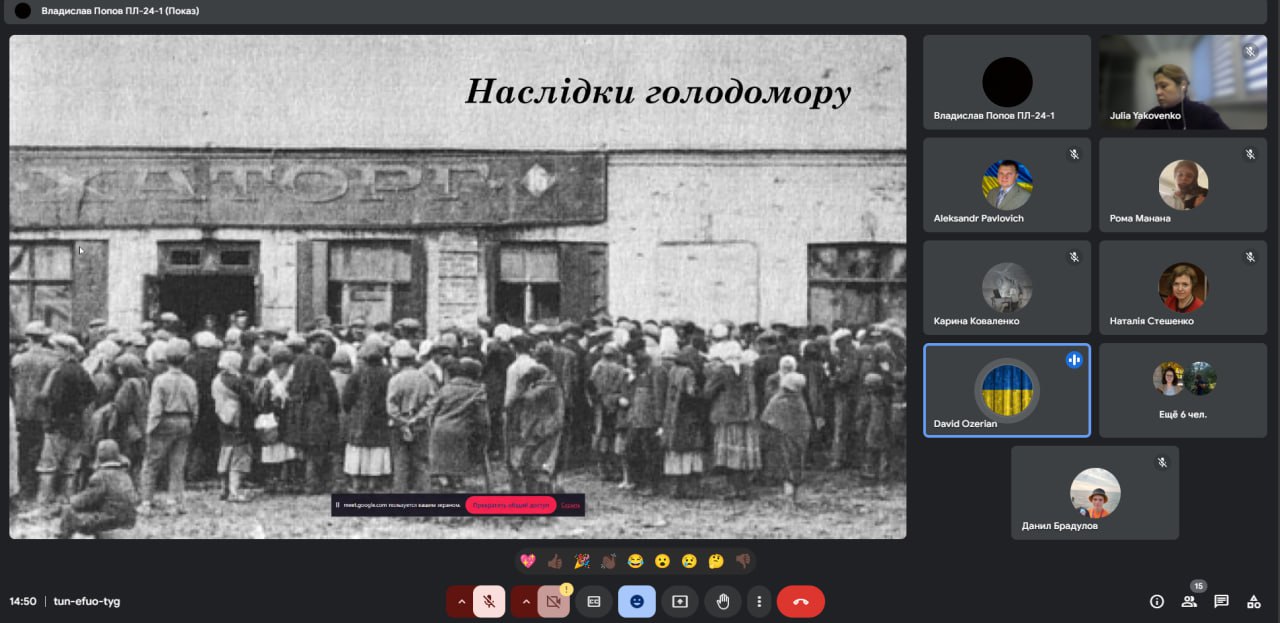Click the clock showing 14:50

coord(23,601)
